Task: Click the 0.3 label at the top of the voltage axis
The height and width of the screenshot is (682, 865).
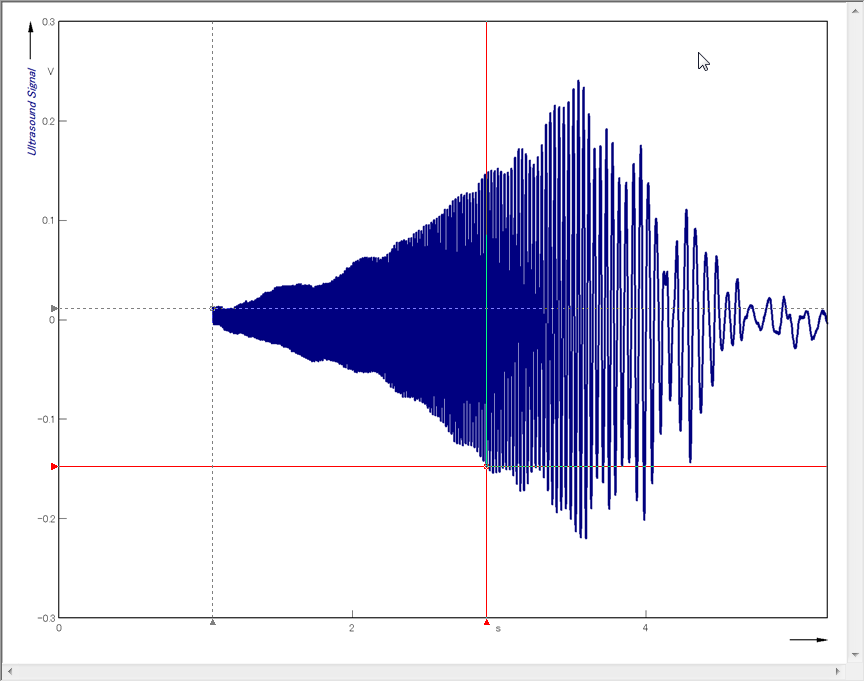Action: [x=49, y=22]
